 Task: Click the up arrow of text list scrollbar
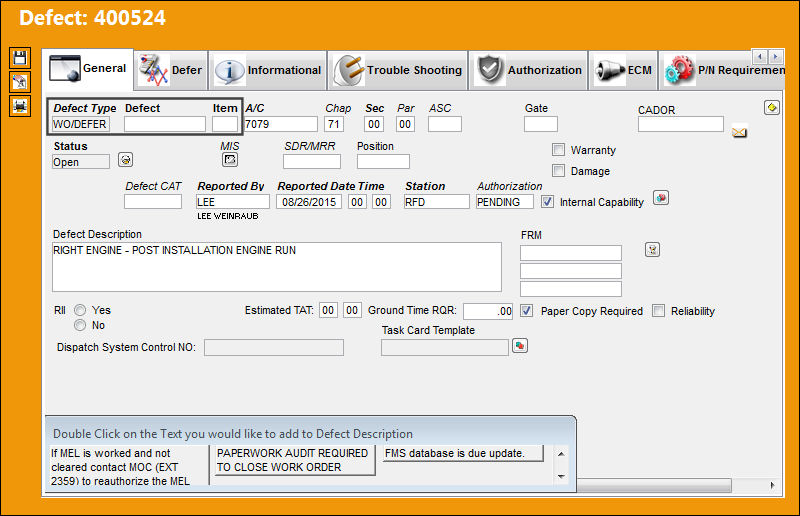pyautogui.click(x=561, y=454)
